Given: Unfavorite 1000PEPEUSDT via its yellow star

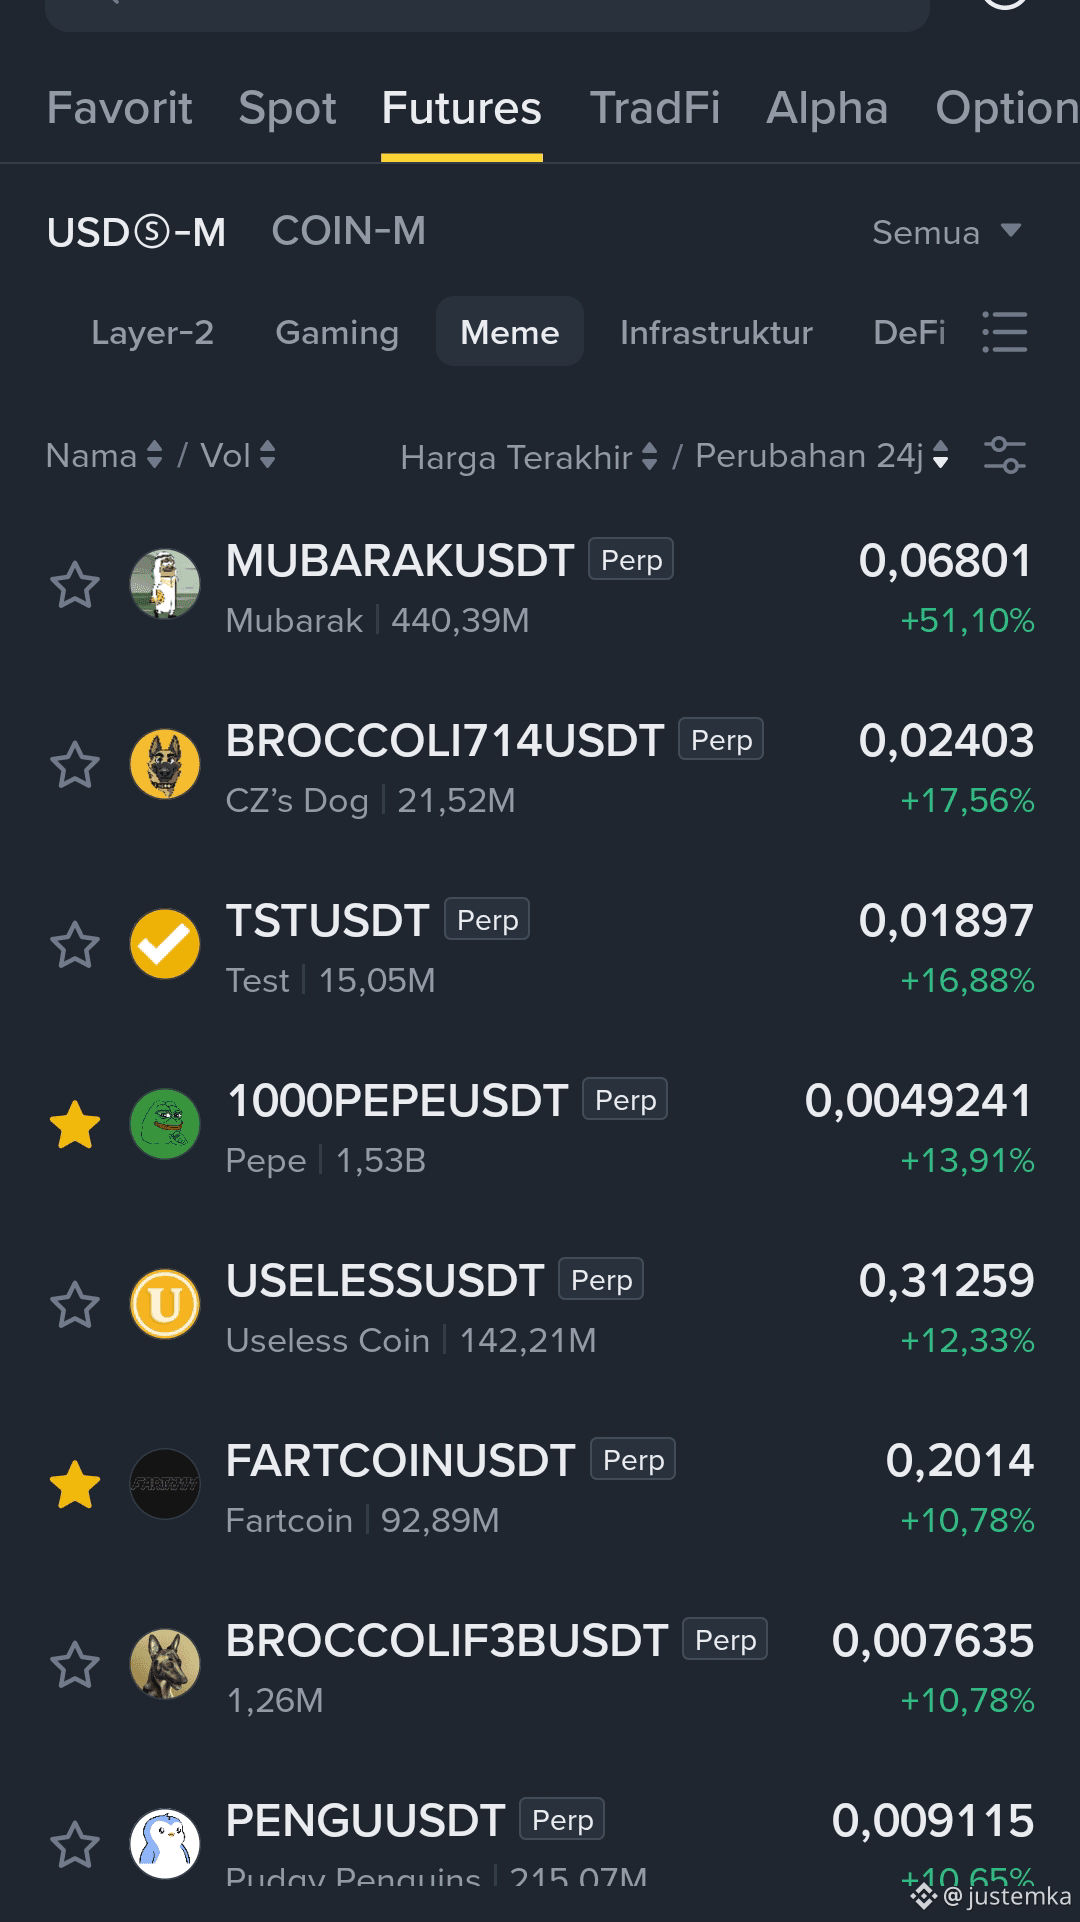Looking at the screenshot, I should pyautogui.click(x=75, y=1125).
